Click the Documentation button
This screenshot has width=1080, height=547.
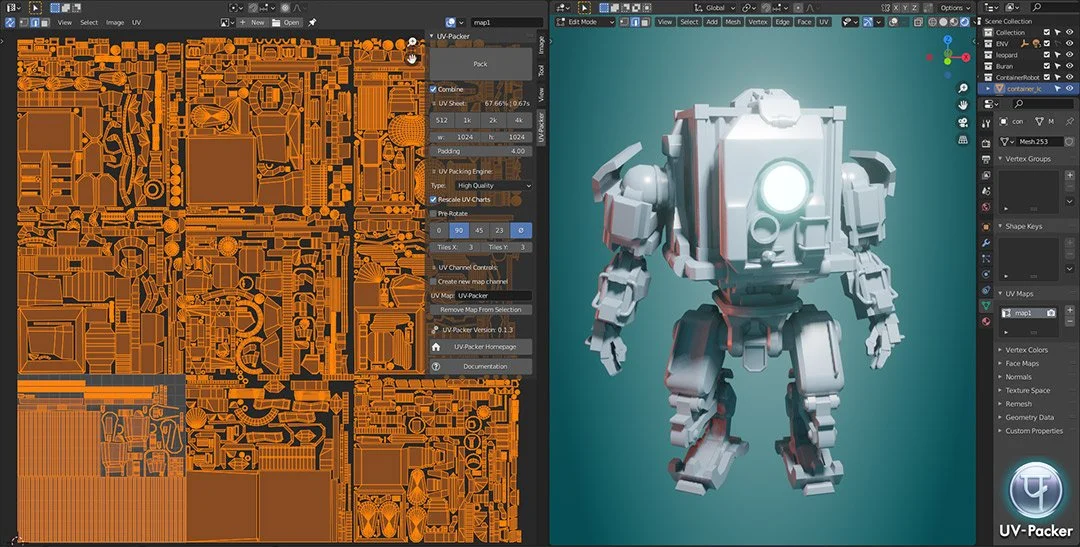(x=485, y=366)
